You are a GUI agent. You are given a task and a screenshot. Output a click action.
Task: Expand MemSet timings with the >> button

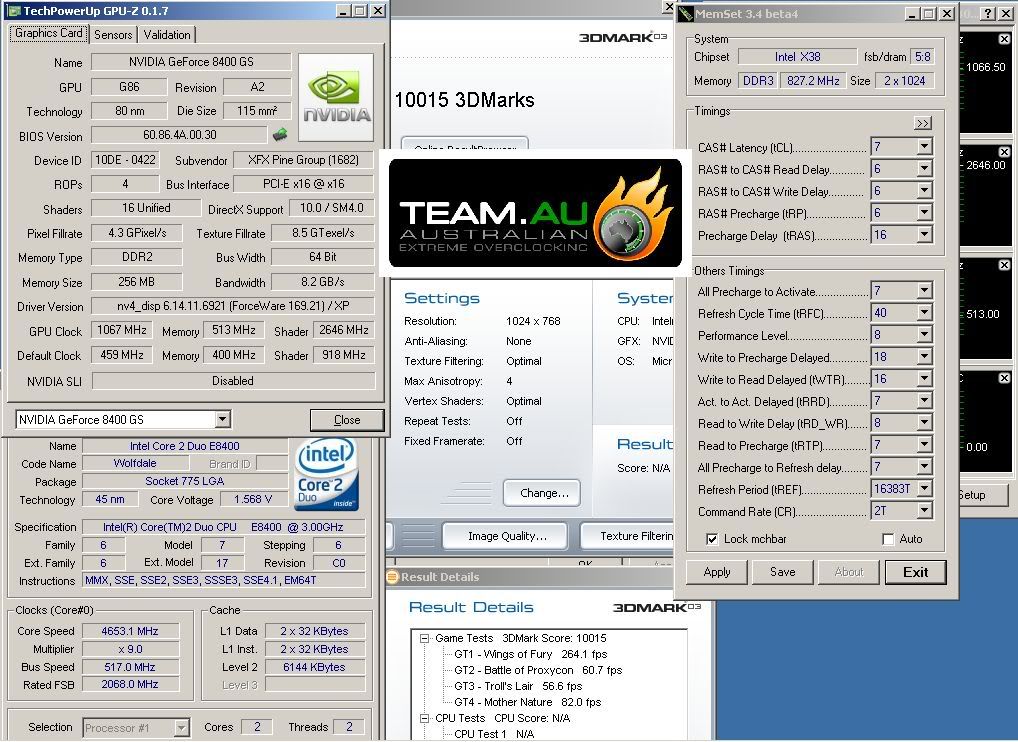coord(923,123)
